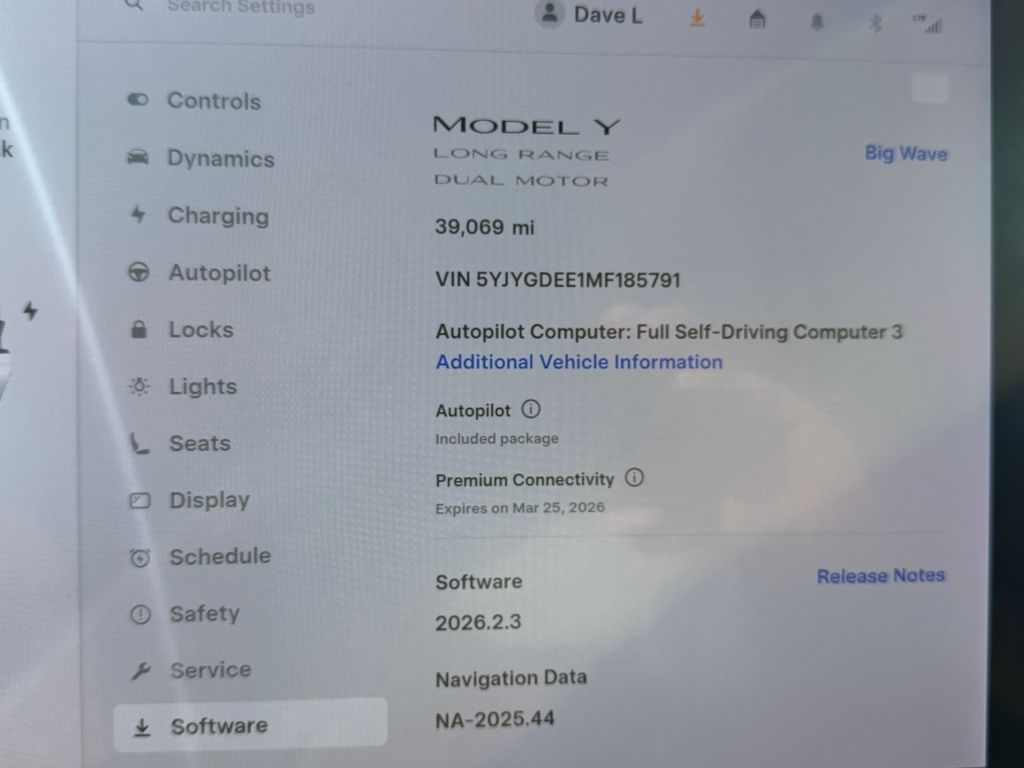
Task: Tap the orange software download icon
Action: [698, 18]
